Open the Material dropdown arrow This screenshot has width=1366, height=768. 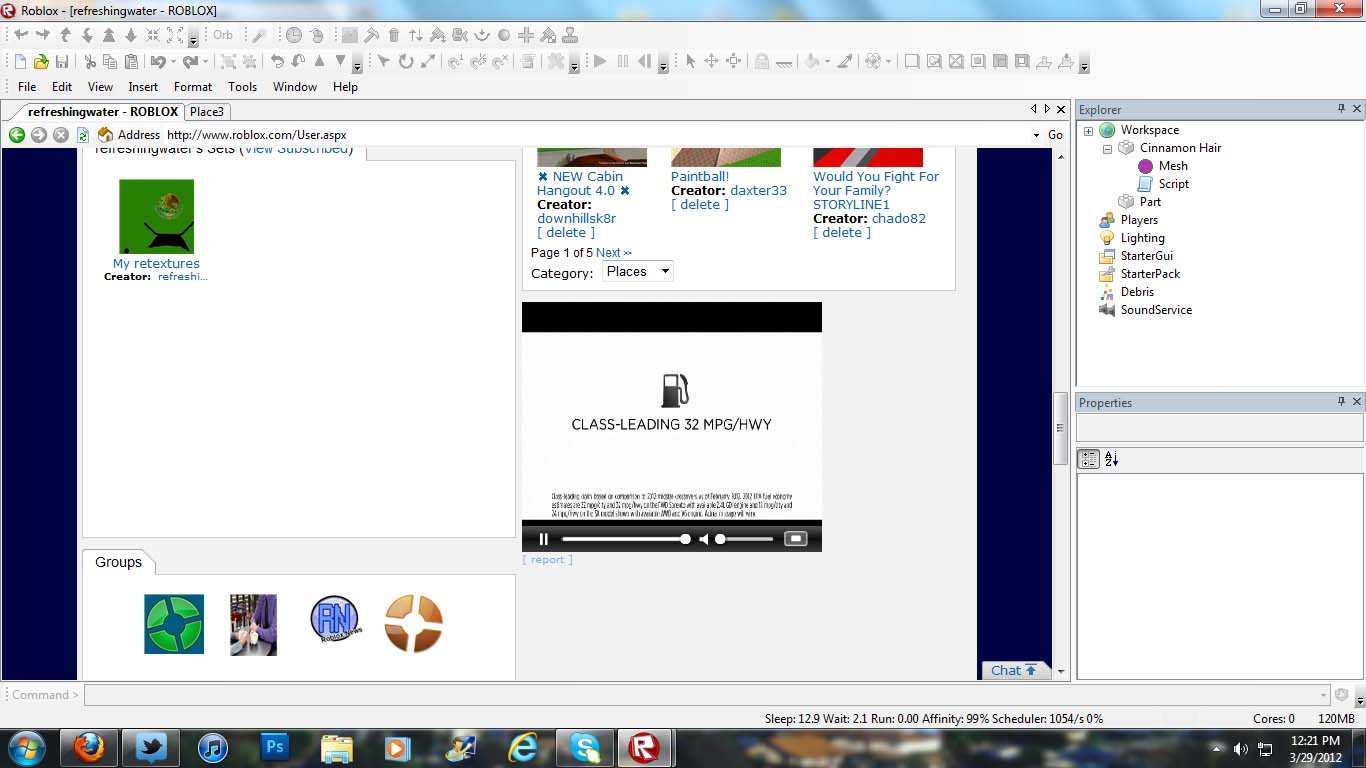887,62
